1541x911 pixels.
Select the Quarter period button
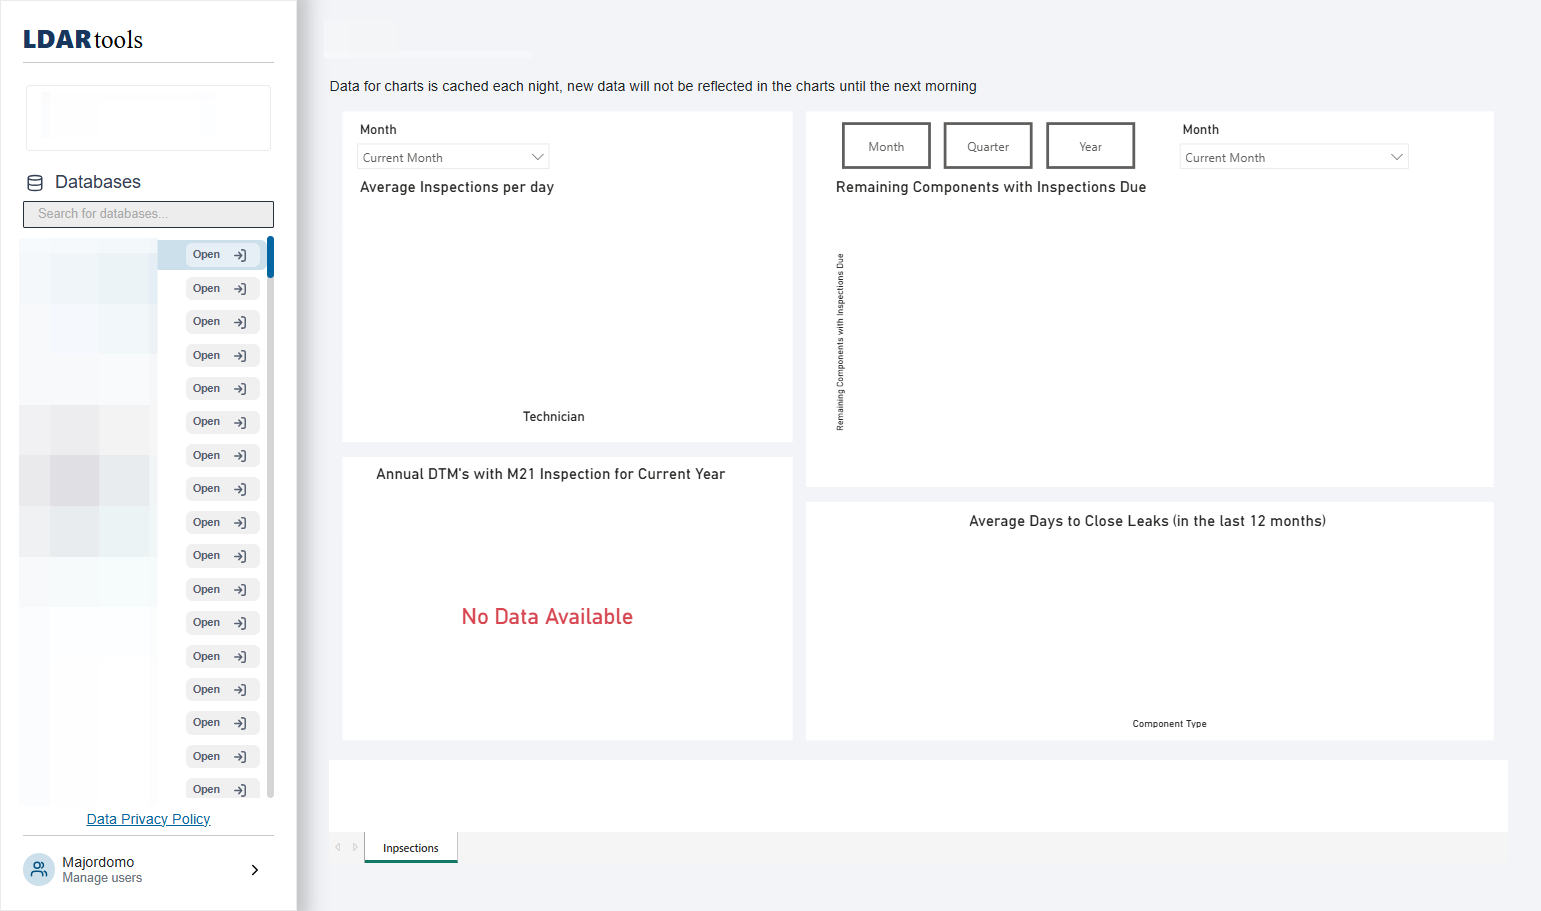(x=988, y=146)
